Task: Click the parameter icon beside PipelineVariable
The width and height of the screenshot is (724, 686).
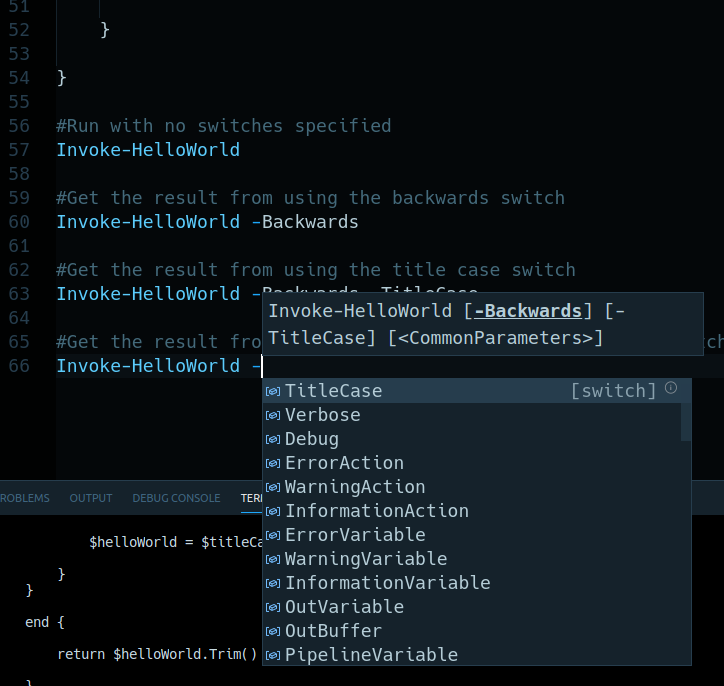Action: click(x=272, y=655)
